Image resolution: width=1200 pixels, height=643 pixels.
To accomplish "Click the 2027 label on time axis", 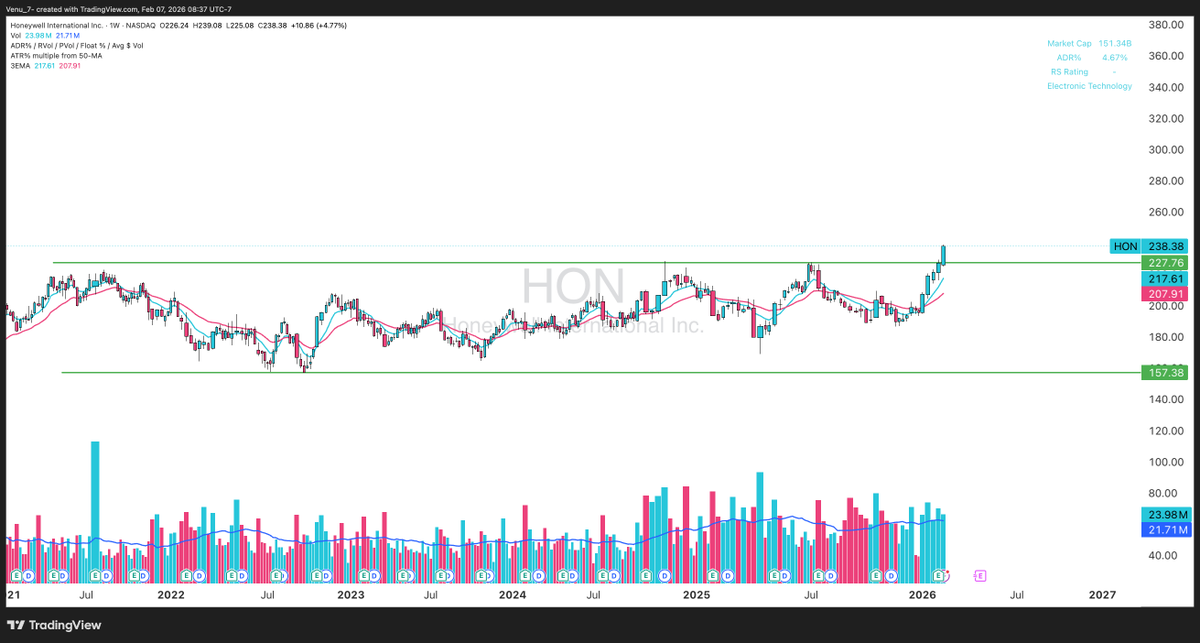I will pyautogui.click(x=1103, y=594).
